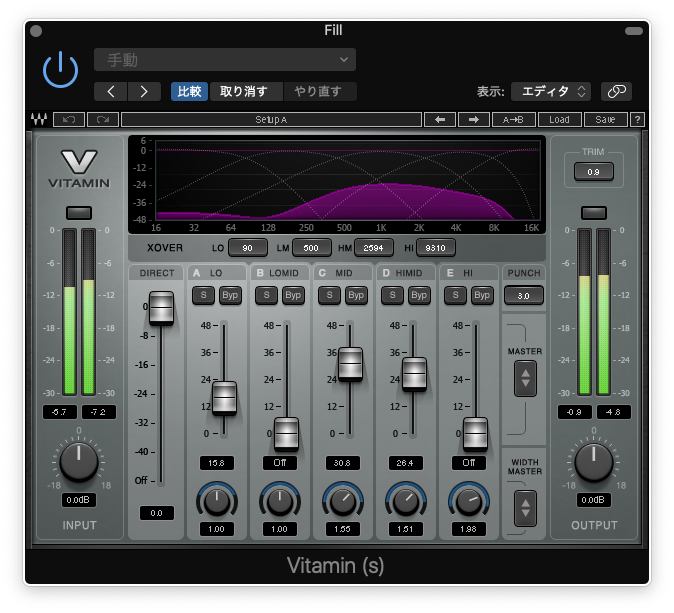Click the D HIMID band fader handle

point(414,374)
